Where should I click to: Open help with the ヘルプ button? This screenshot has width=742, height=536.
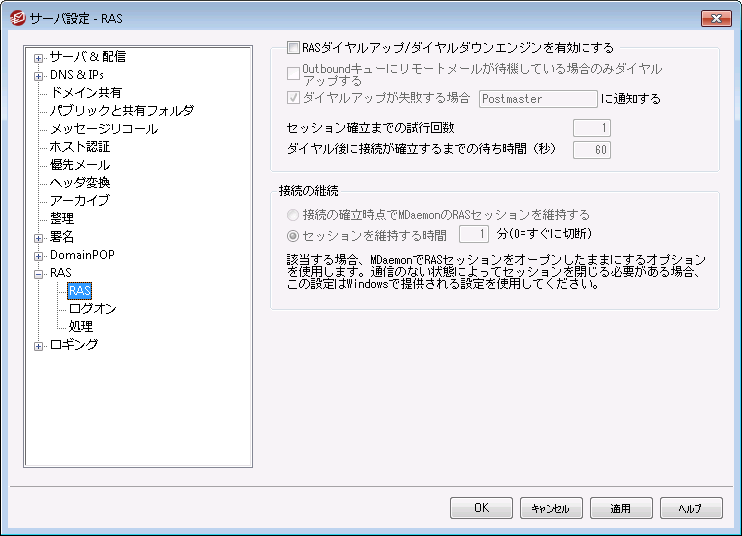[x=690, y=508]
